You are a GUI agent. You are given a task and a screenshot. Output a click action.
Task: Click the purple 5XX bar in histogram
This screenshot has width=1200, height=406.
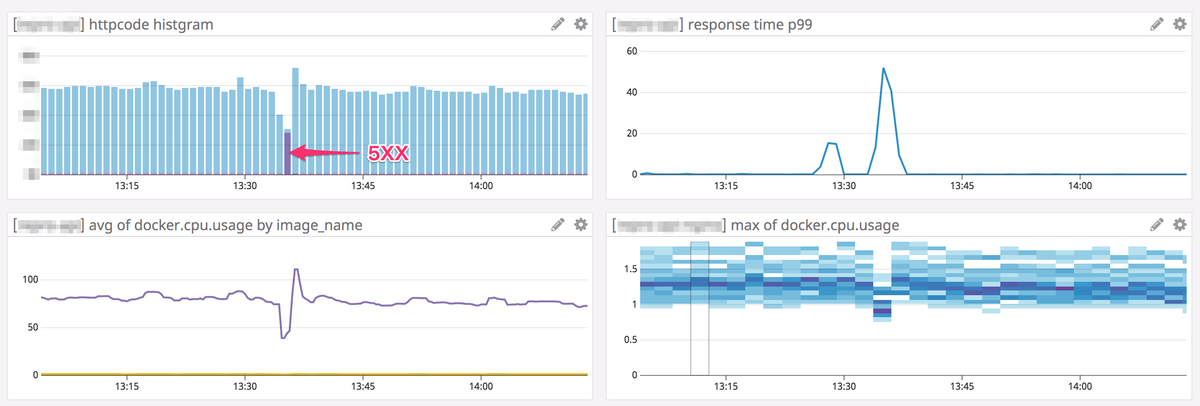pos(287,153)
